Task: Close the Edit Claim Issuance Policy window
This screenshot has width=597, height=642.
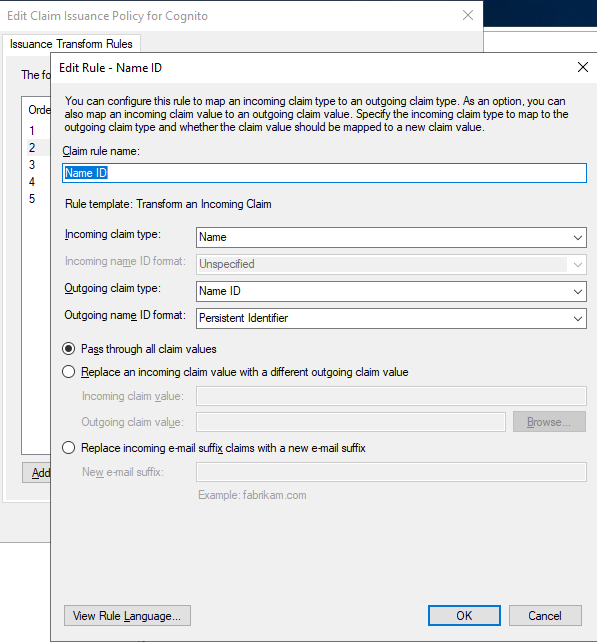Action: click(468, 16)
